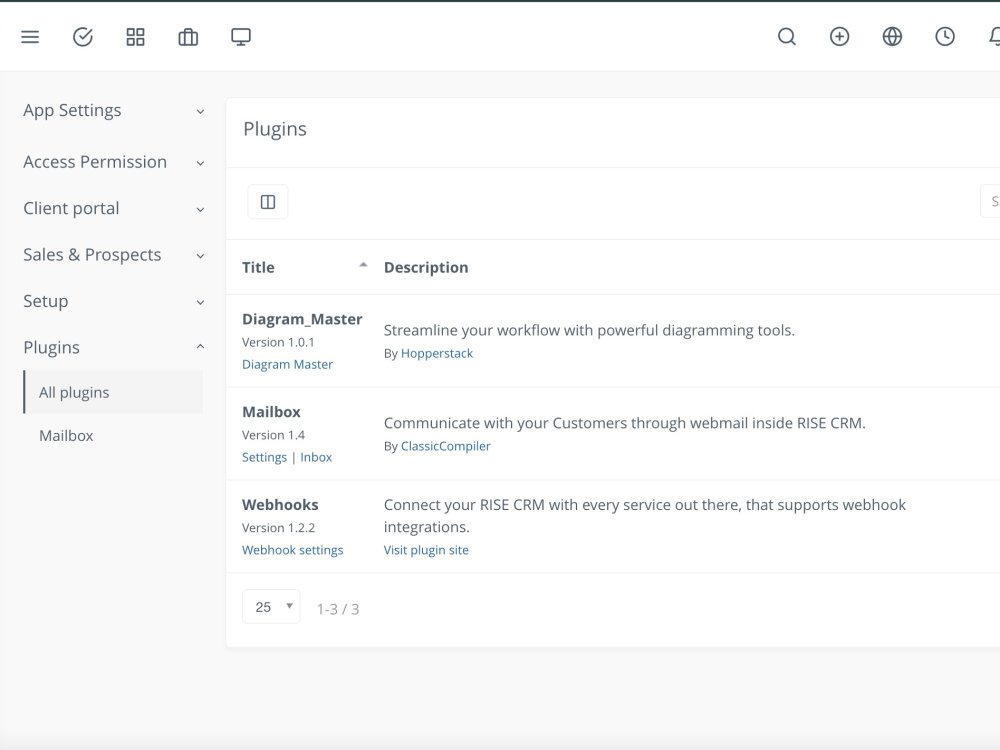
Task: Click Communicate with your Customers description
Action: [x=624, y=423]
